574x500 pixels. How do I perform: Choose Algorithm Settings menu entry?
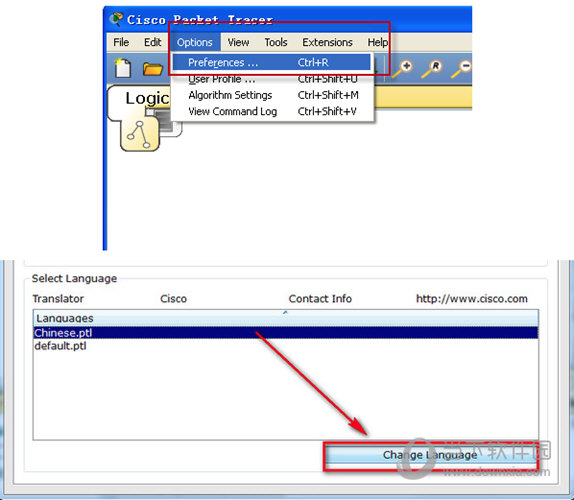272,95
